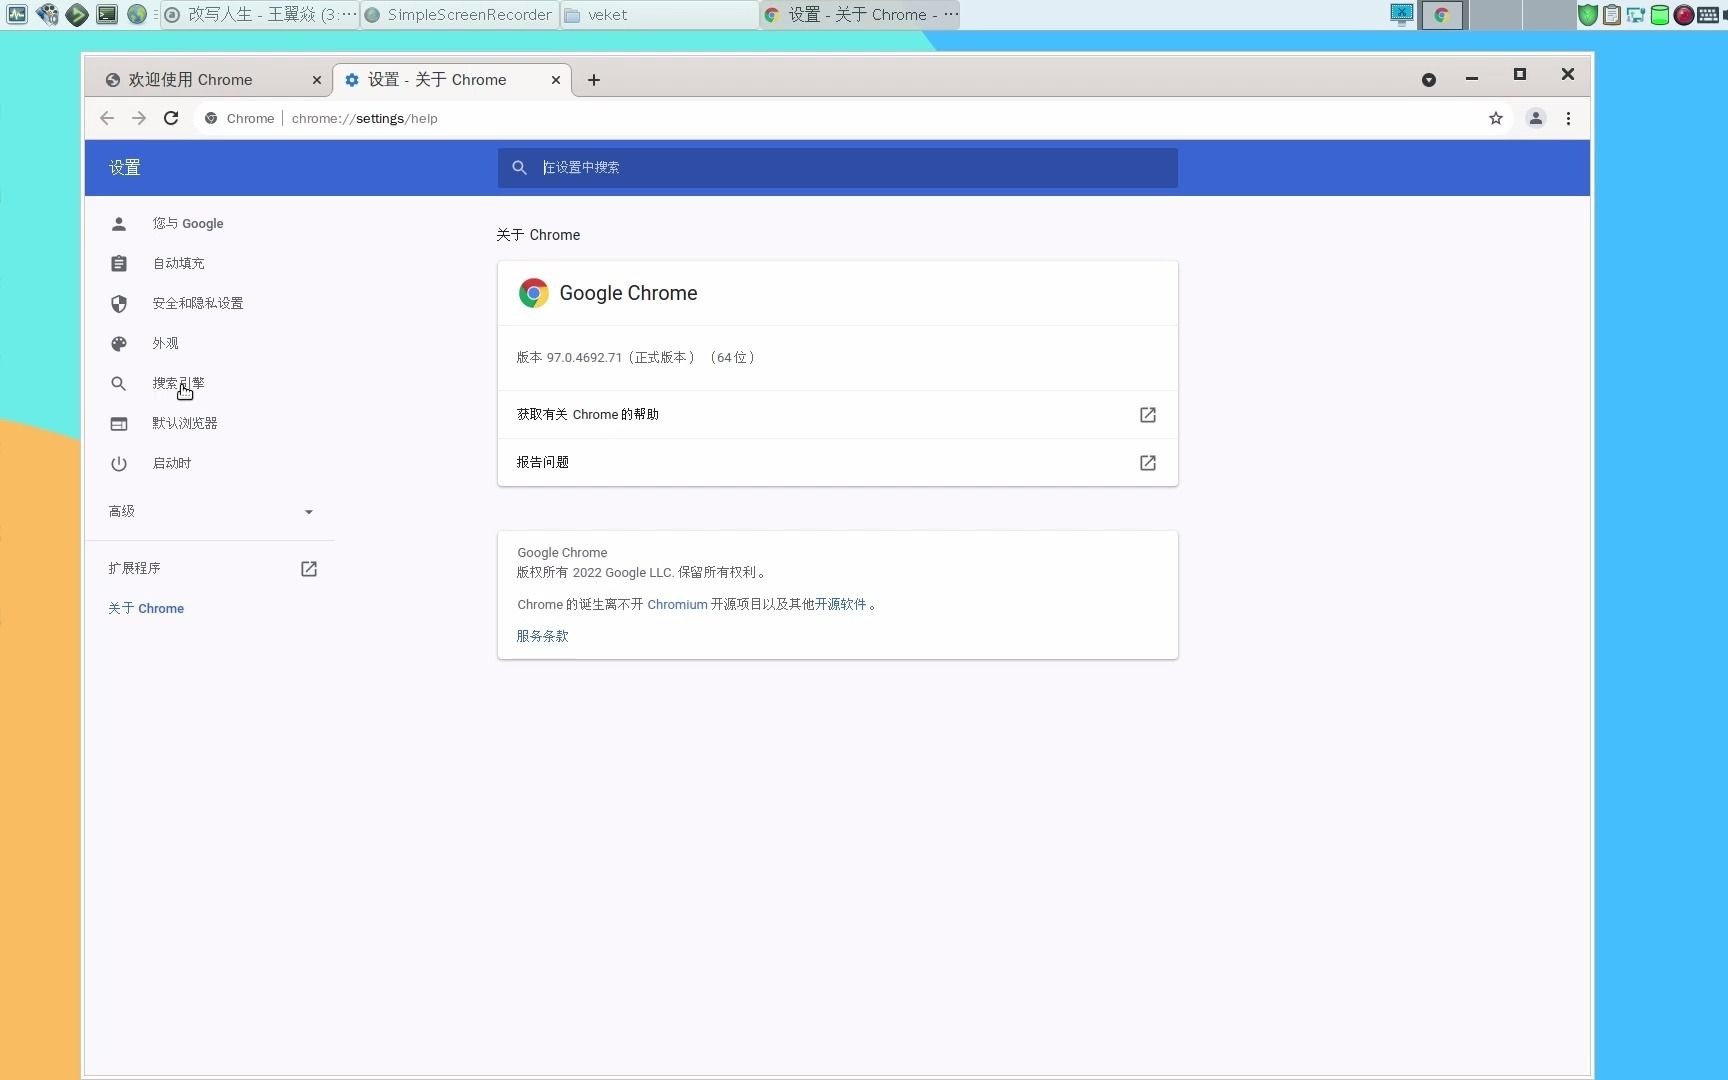
Task: Open Chrome's three-dot menu
Action: [1568, 118]
